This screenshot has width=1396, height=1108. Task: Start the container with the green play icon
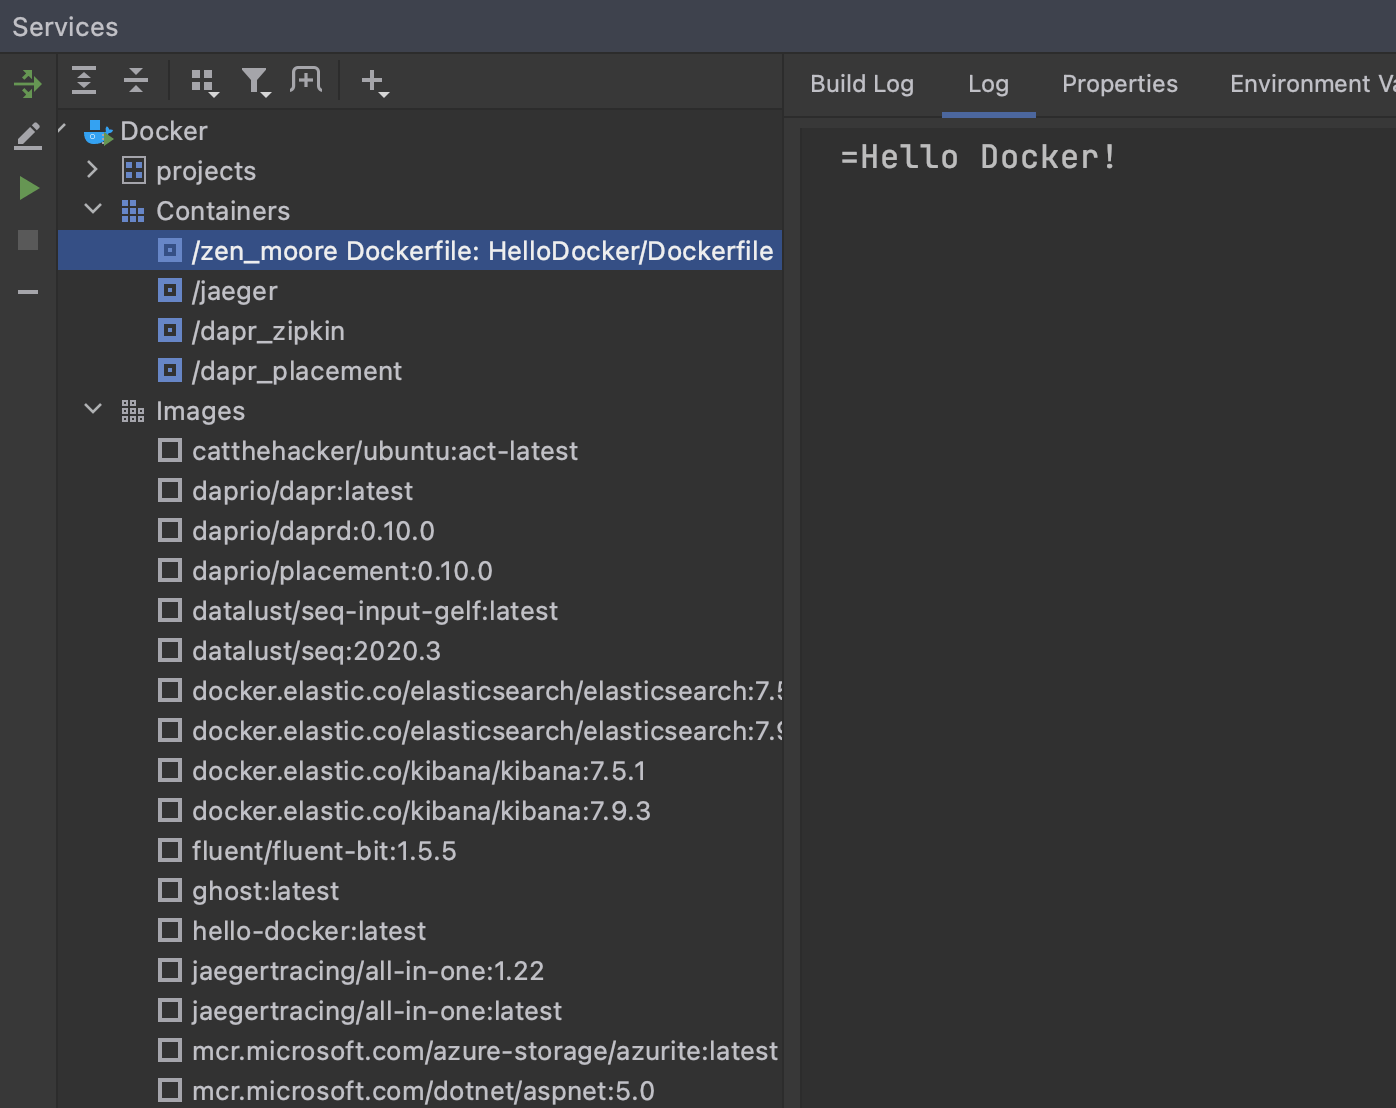coord(29,187)
